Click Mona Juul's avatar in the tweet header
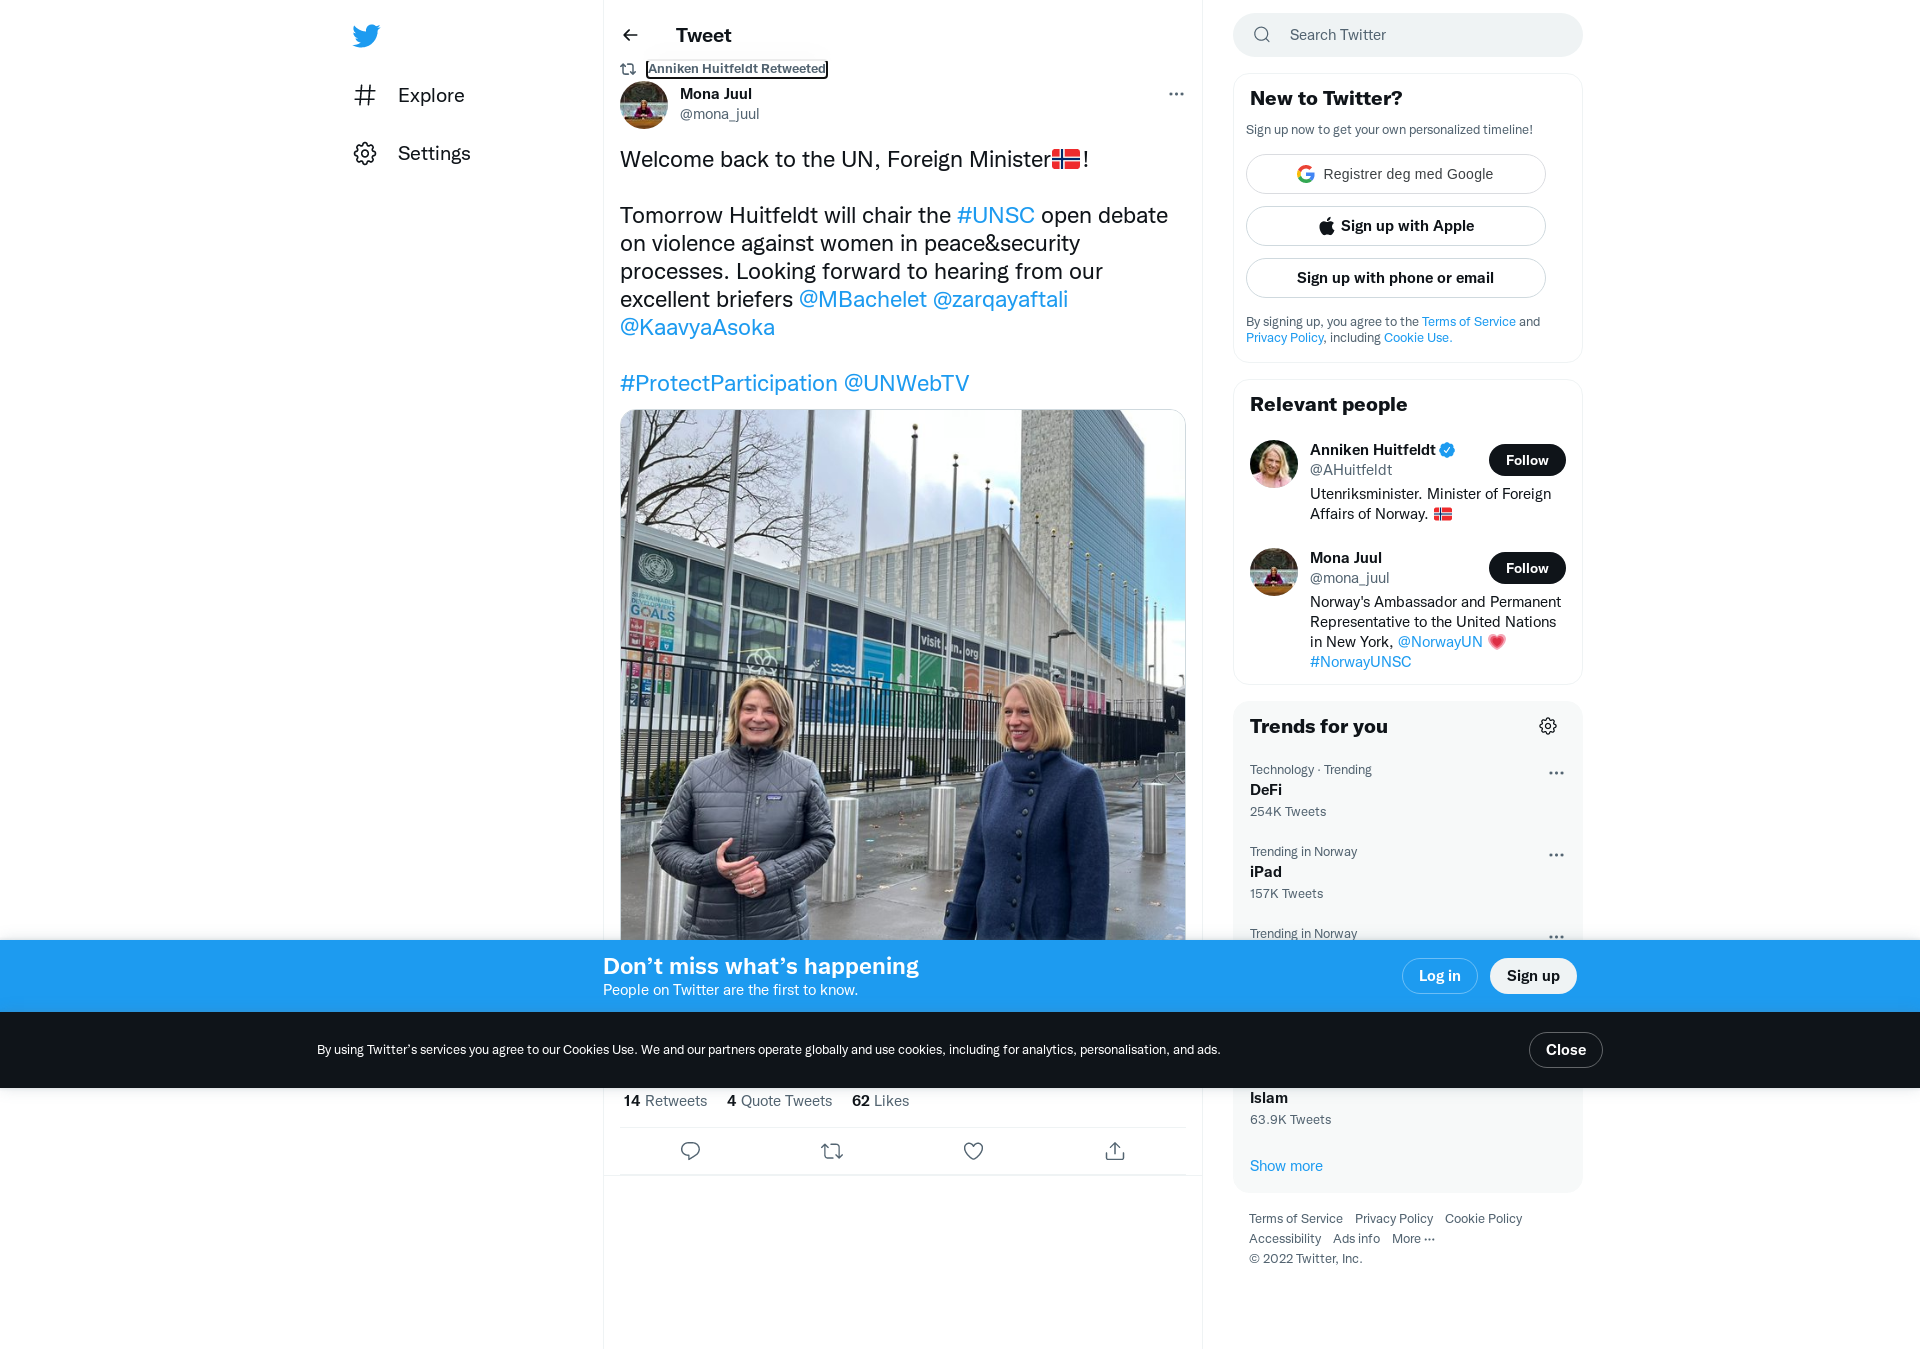Image resolution: width=1920 pixels, height=1349 pixels. pyautogui.click(x=644, y=105)
